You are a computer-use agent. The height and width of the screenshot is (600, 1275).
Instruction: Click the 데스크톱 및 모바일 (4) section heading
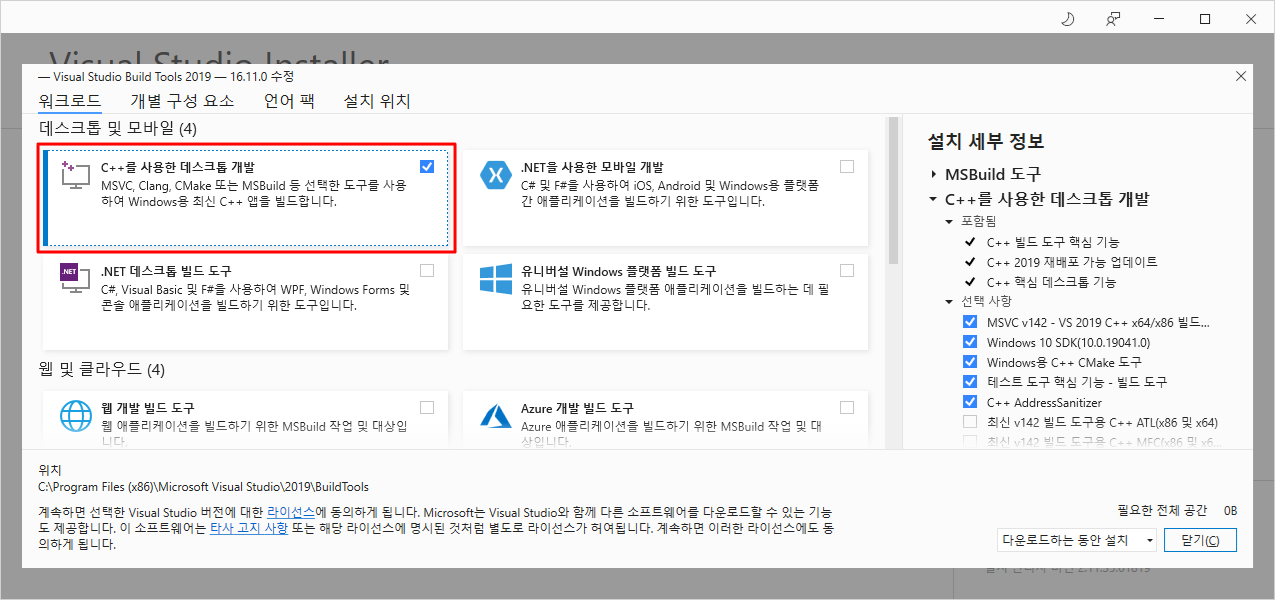click(x=118, y=128)
